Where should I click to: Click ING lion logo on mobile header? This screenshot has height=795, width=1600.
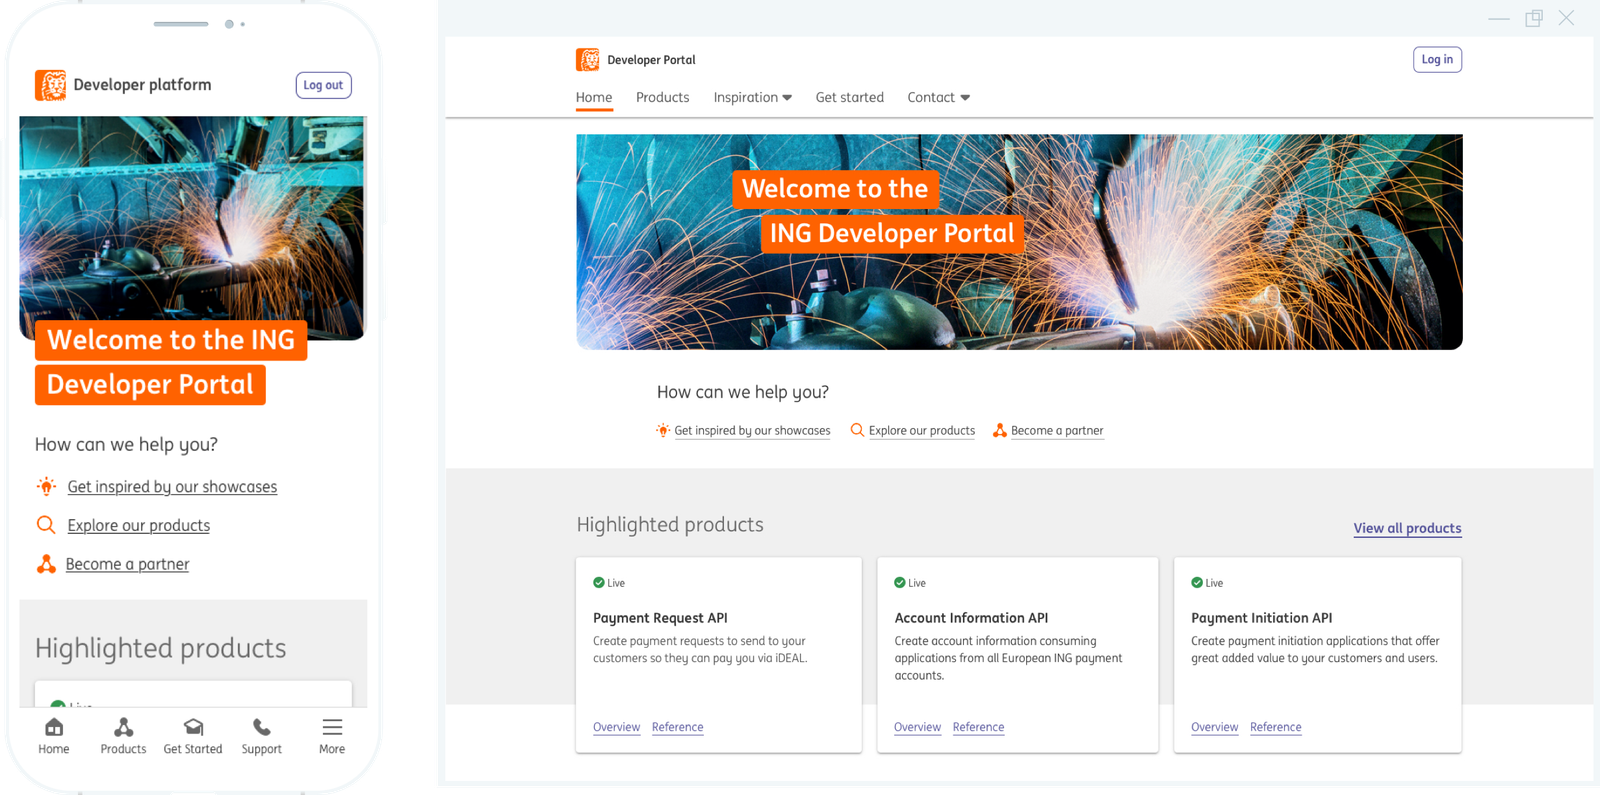click(x=51, y=85)
